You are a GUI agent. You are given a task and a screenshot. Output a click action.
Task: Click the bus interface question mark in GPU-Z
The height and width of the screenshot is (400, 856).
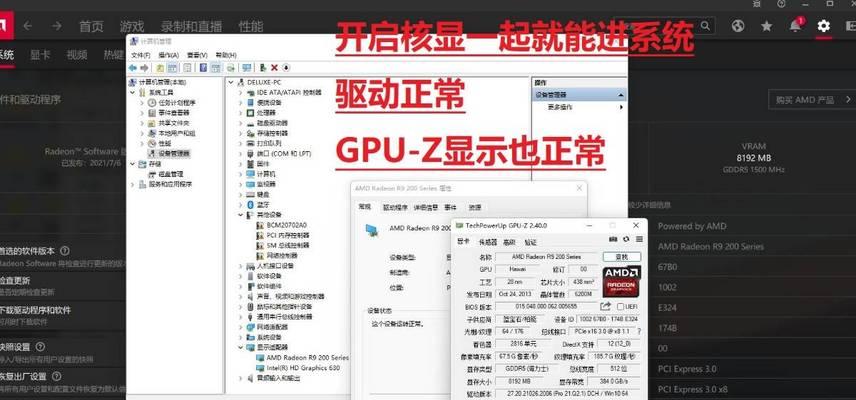point(639,331)
